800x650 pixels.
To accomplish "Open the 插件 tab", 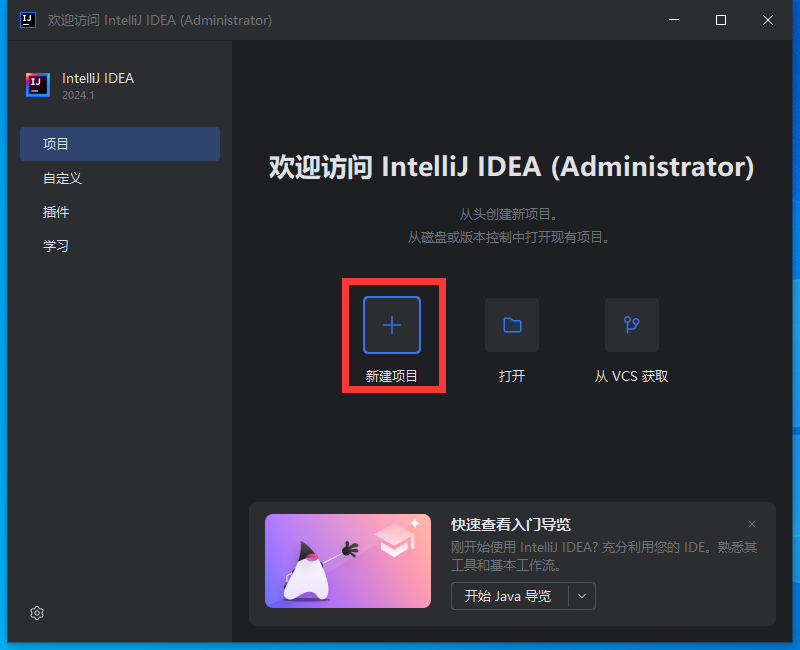I will 120,212.
